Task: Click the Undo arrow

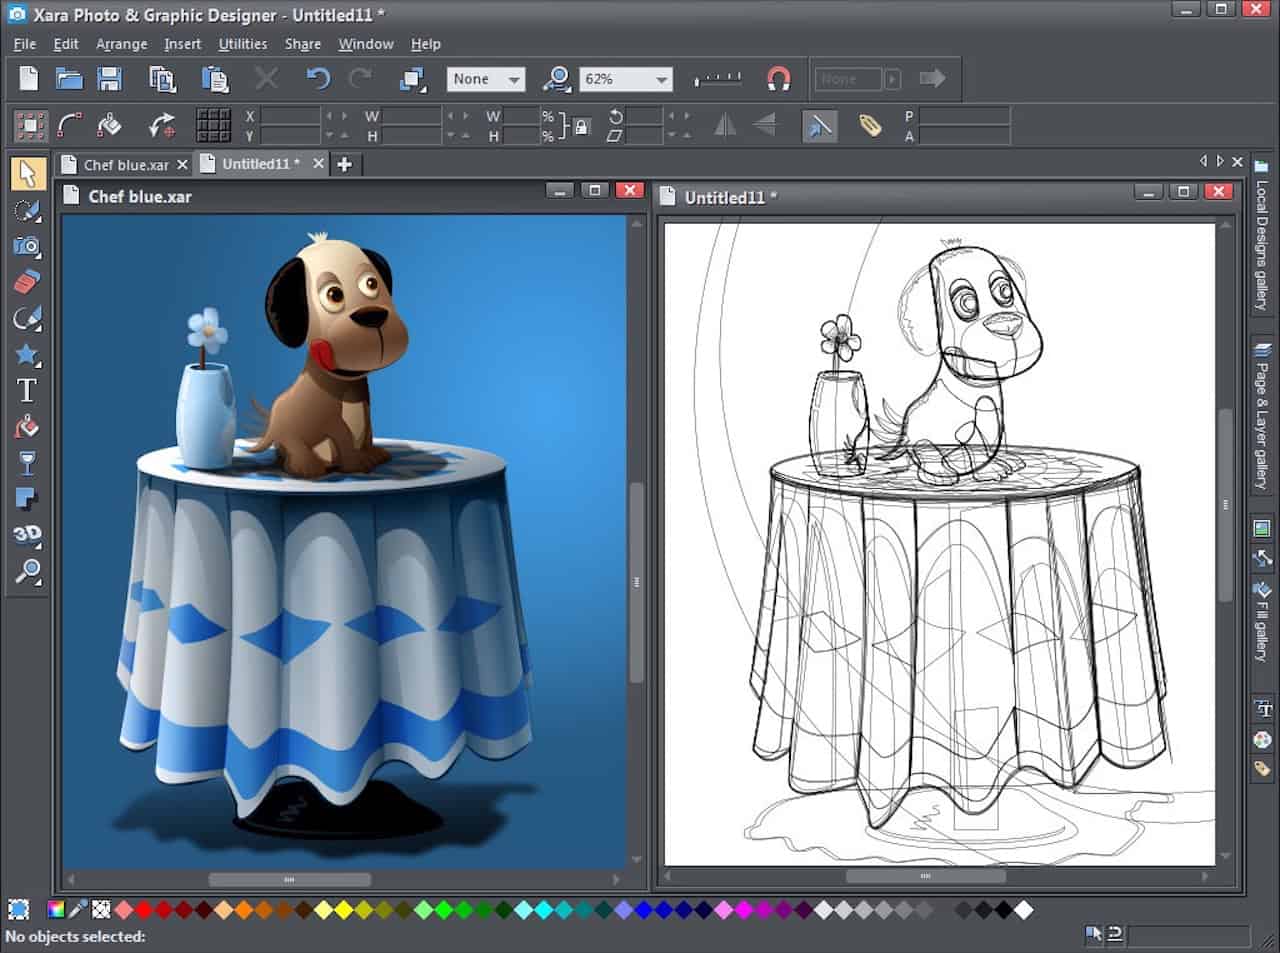Action: 318,79
